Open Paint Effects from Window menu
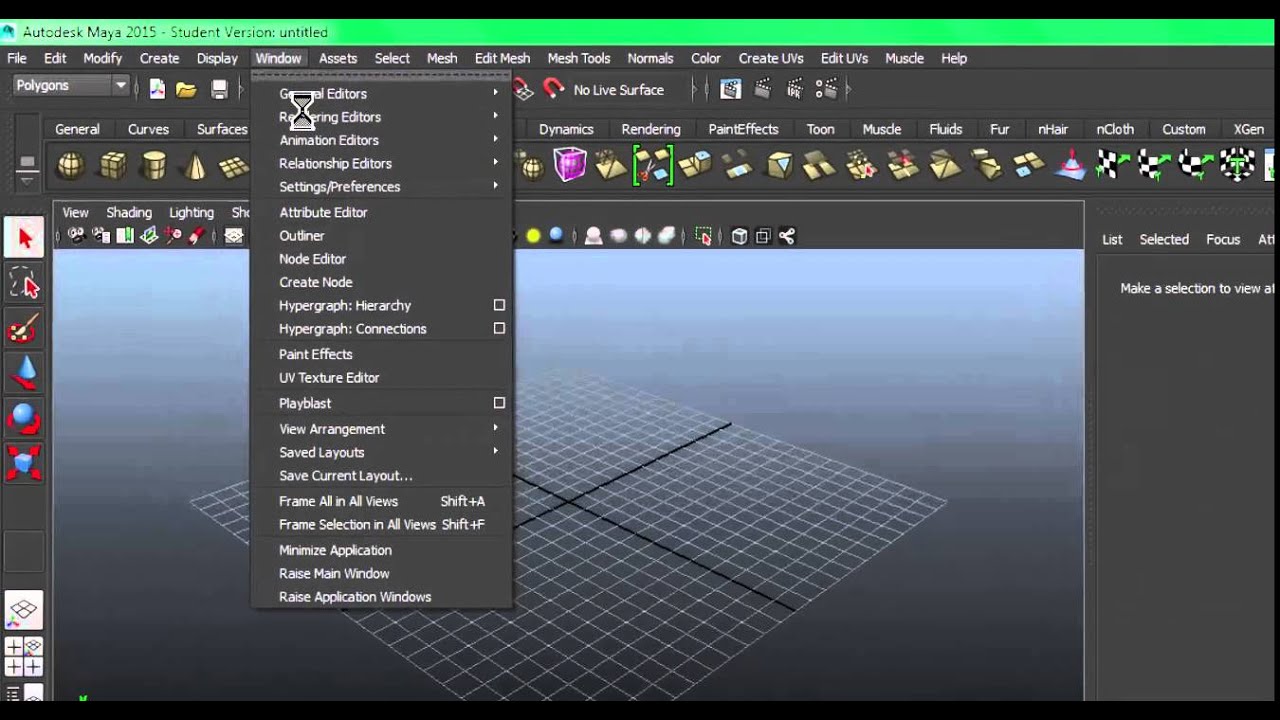The height and width of the screenshot is (720, 1280). pos(381,354)
